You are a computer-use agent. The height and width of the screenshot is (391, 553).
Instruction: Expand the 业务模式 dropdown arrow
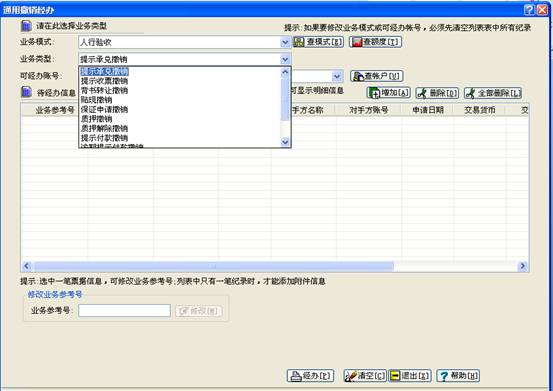click(x=285, y=42)
